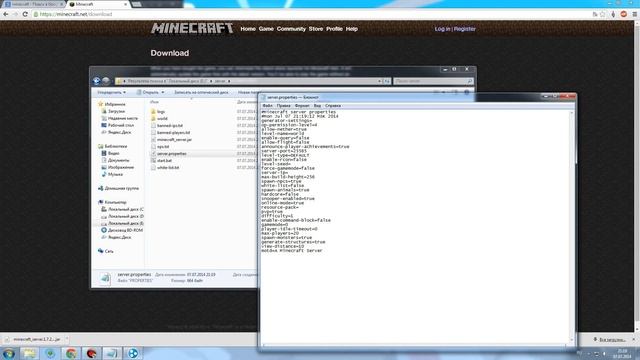This screenshot has width=640, height=360.
Task: Click the Chrome icon in taskbar
Action: (x=71, y=353)
